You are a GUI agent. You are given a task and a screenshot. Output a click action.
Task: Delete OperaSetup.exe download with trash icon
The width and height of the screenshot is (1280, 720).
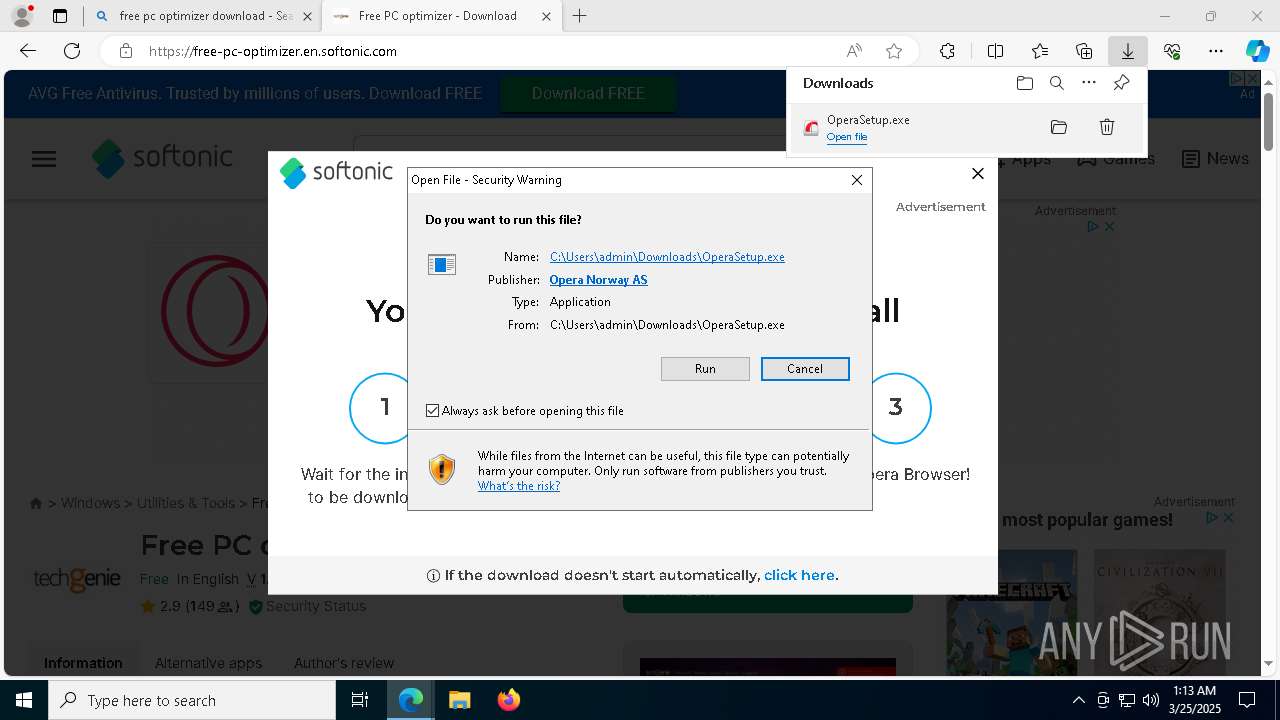(1107, 127)
